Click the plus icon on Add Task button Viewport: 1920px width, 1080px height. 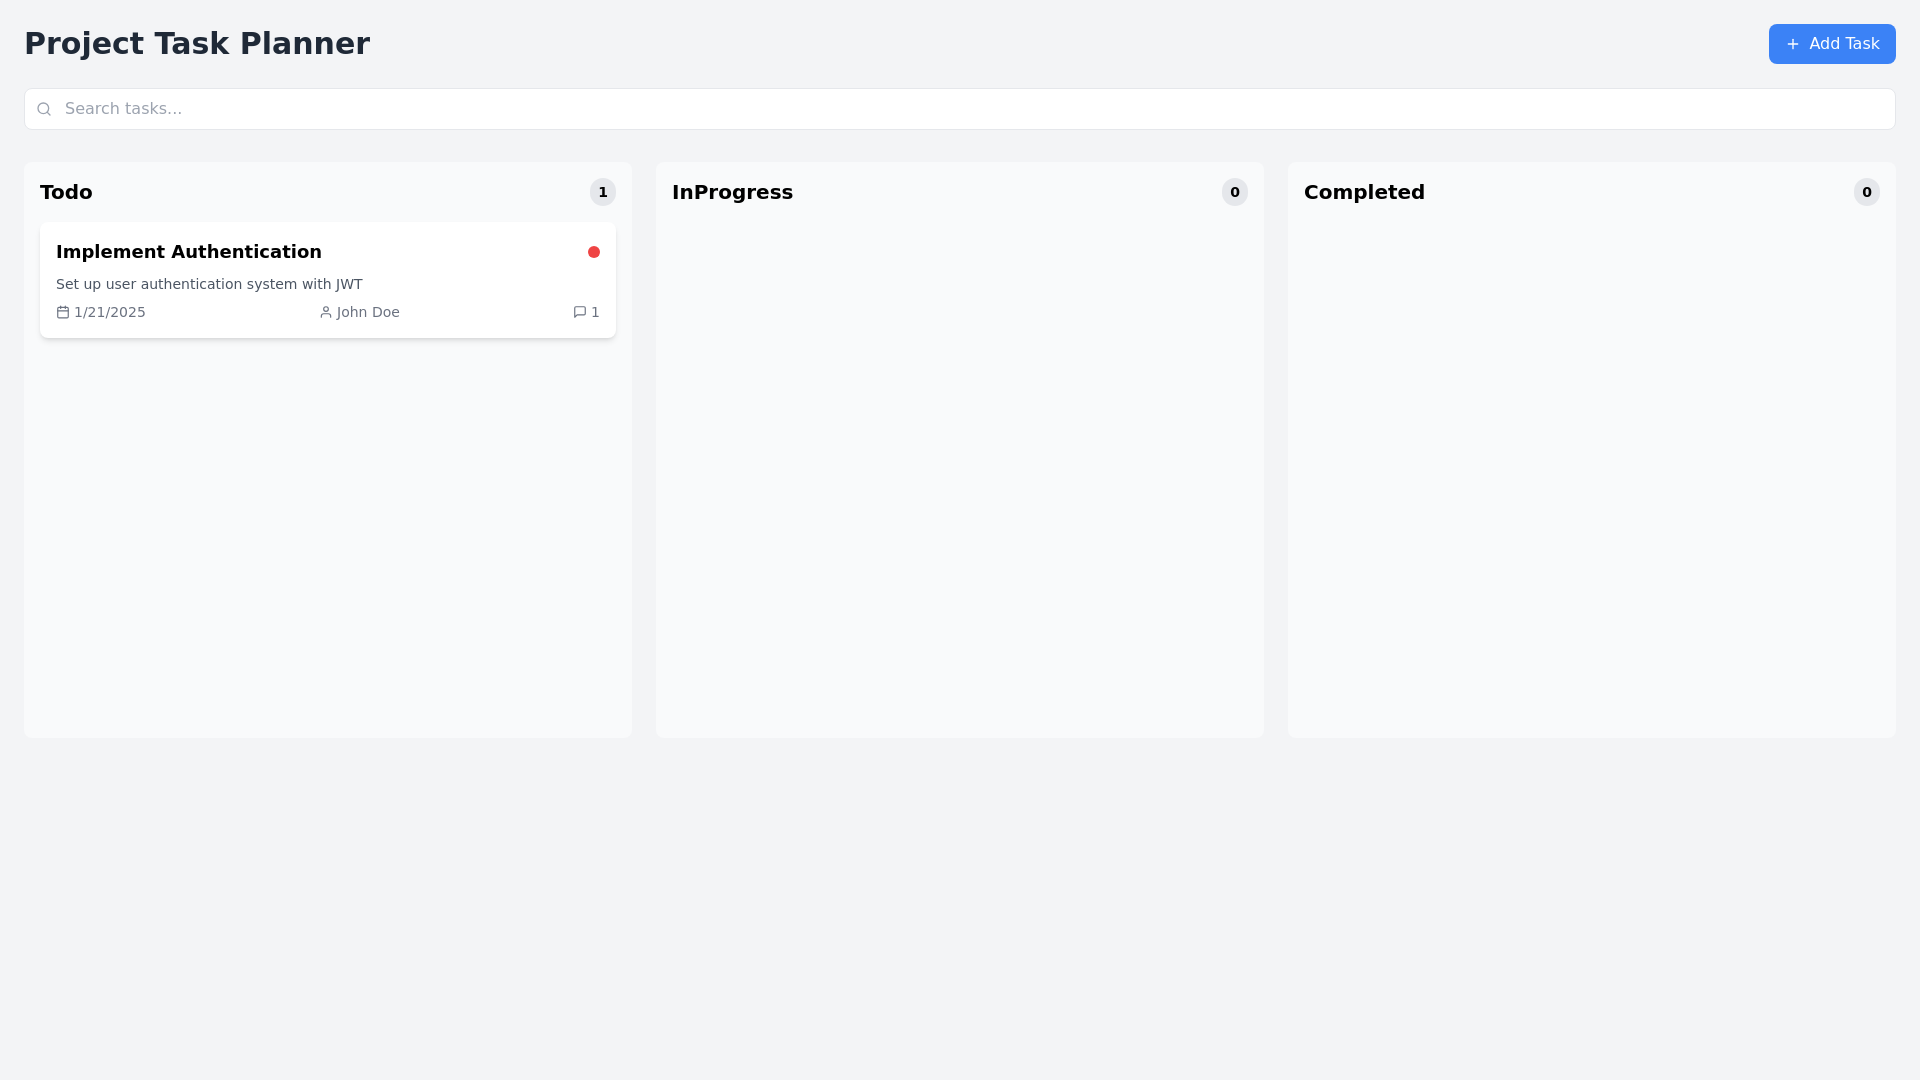1791,44
